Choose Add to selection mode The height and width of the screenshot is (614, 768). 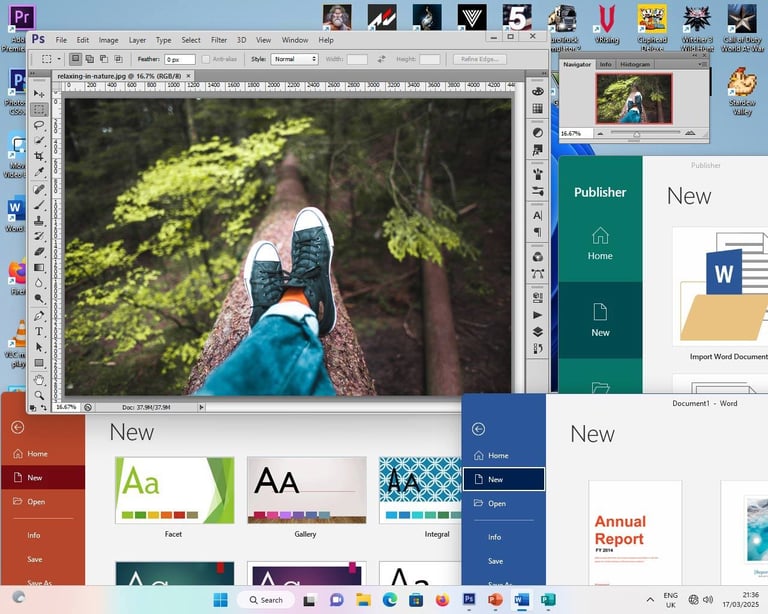[x=90, y=59]
